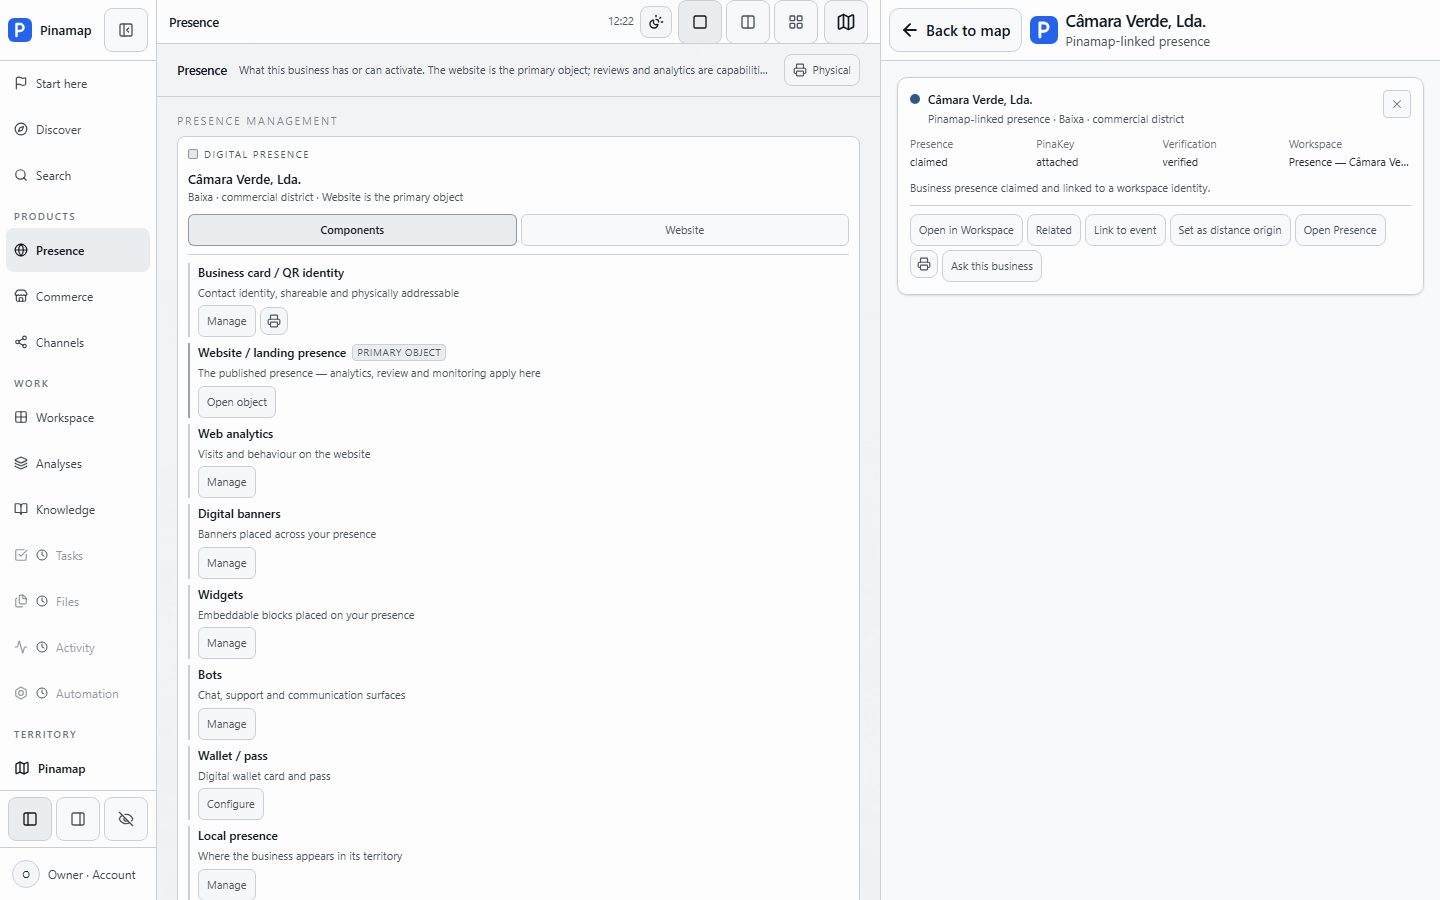Toggle the map view button in top toolbar
Screen dimensions: 1440x900
pyautogui.click(x=846, y=22)
